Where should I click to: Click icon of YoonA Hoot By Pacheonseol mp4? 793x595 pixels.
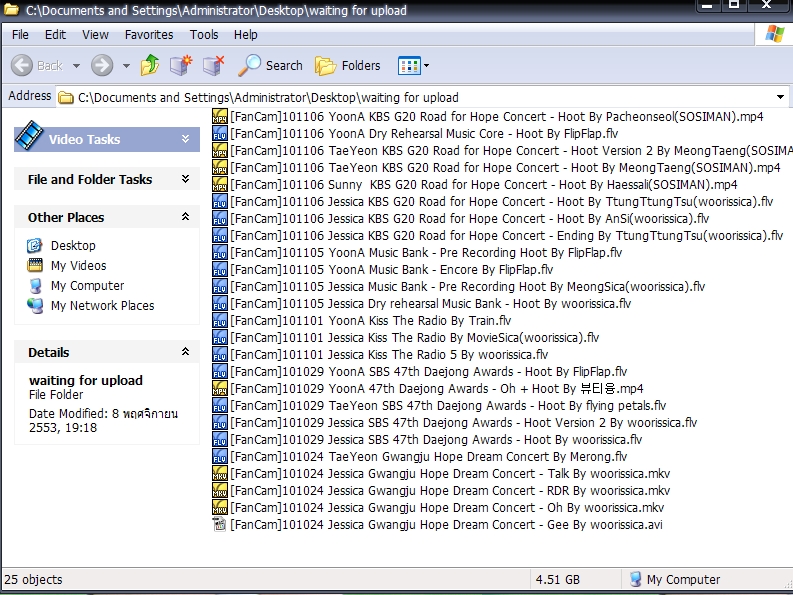tap(220, 116)
